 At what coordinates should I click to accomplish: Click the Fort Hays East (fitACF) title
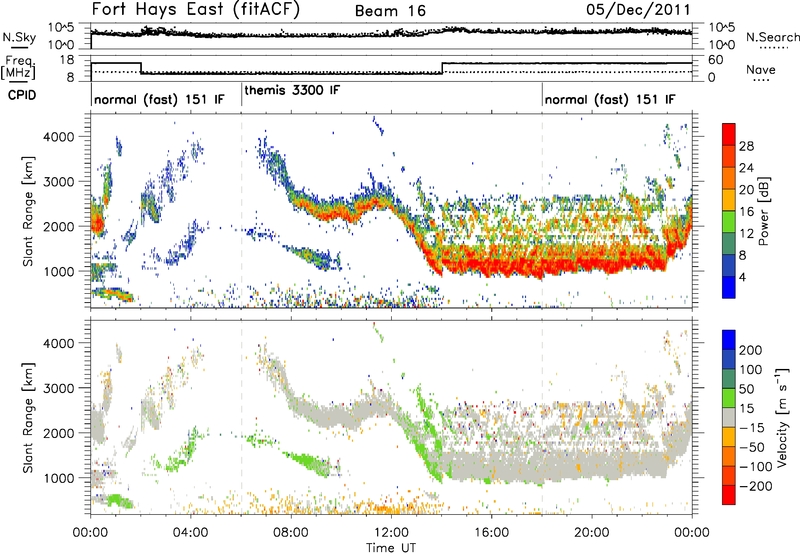point(195,9)
